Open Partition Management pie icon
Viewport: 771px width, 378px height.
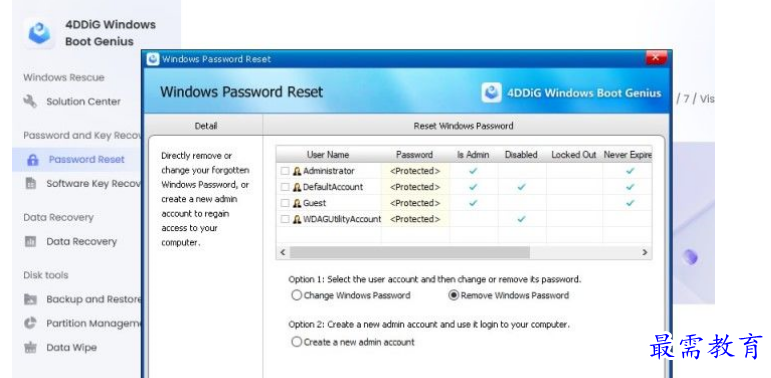30,323
